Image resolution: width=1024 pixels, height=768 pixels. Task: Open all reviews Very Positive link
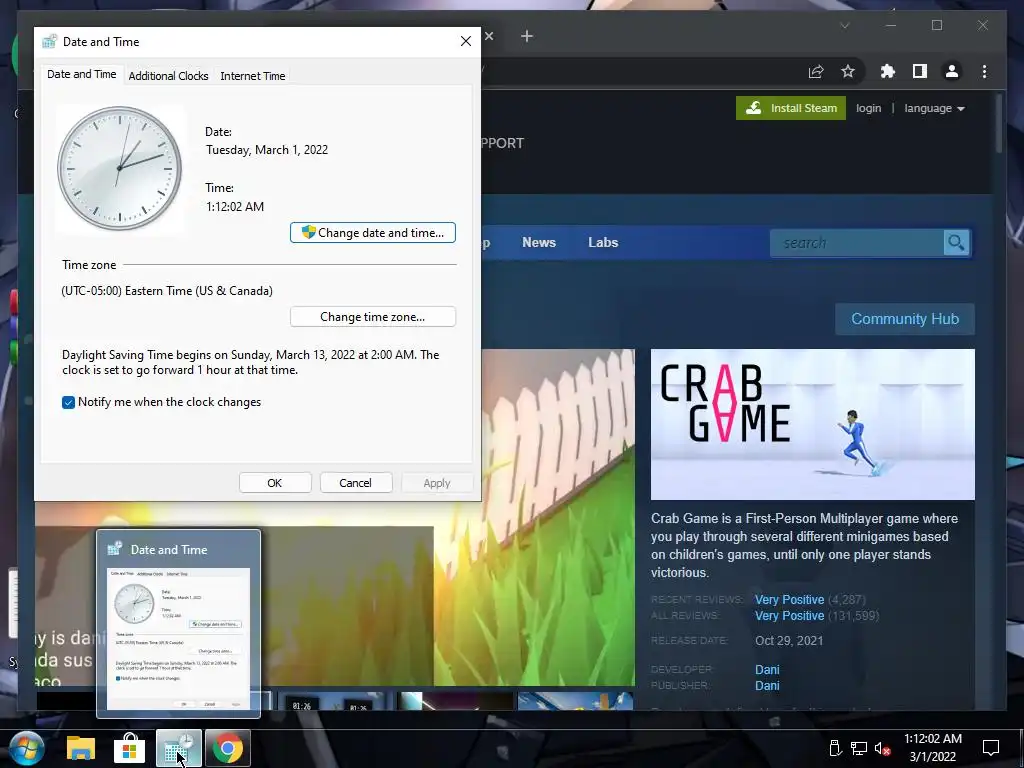point(789,616)
